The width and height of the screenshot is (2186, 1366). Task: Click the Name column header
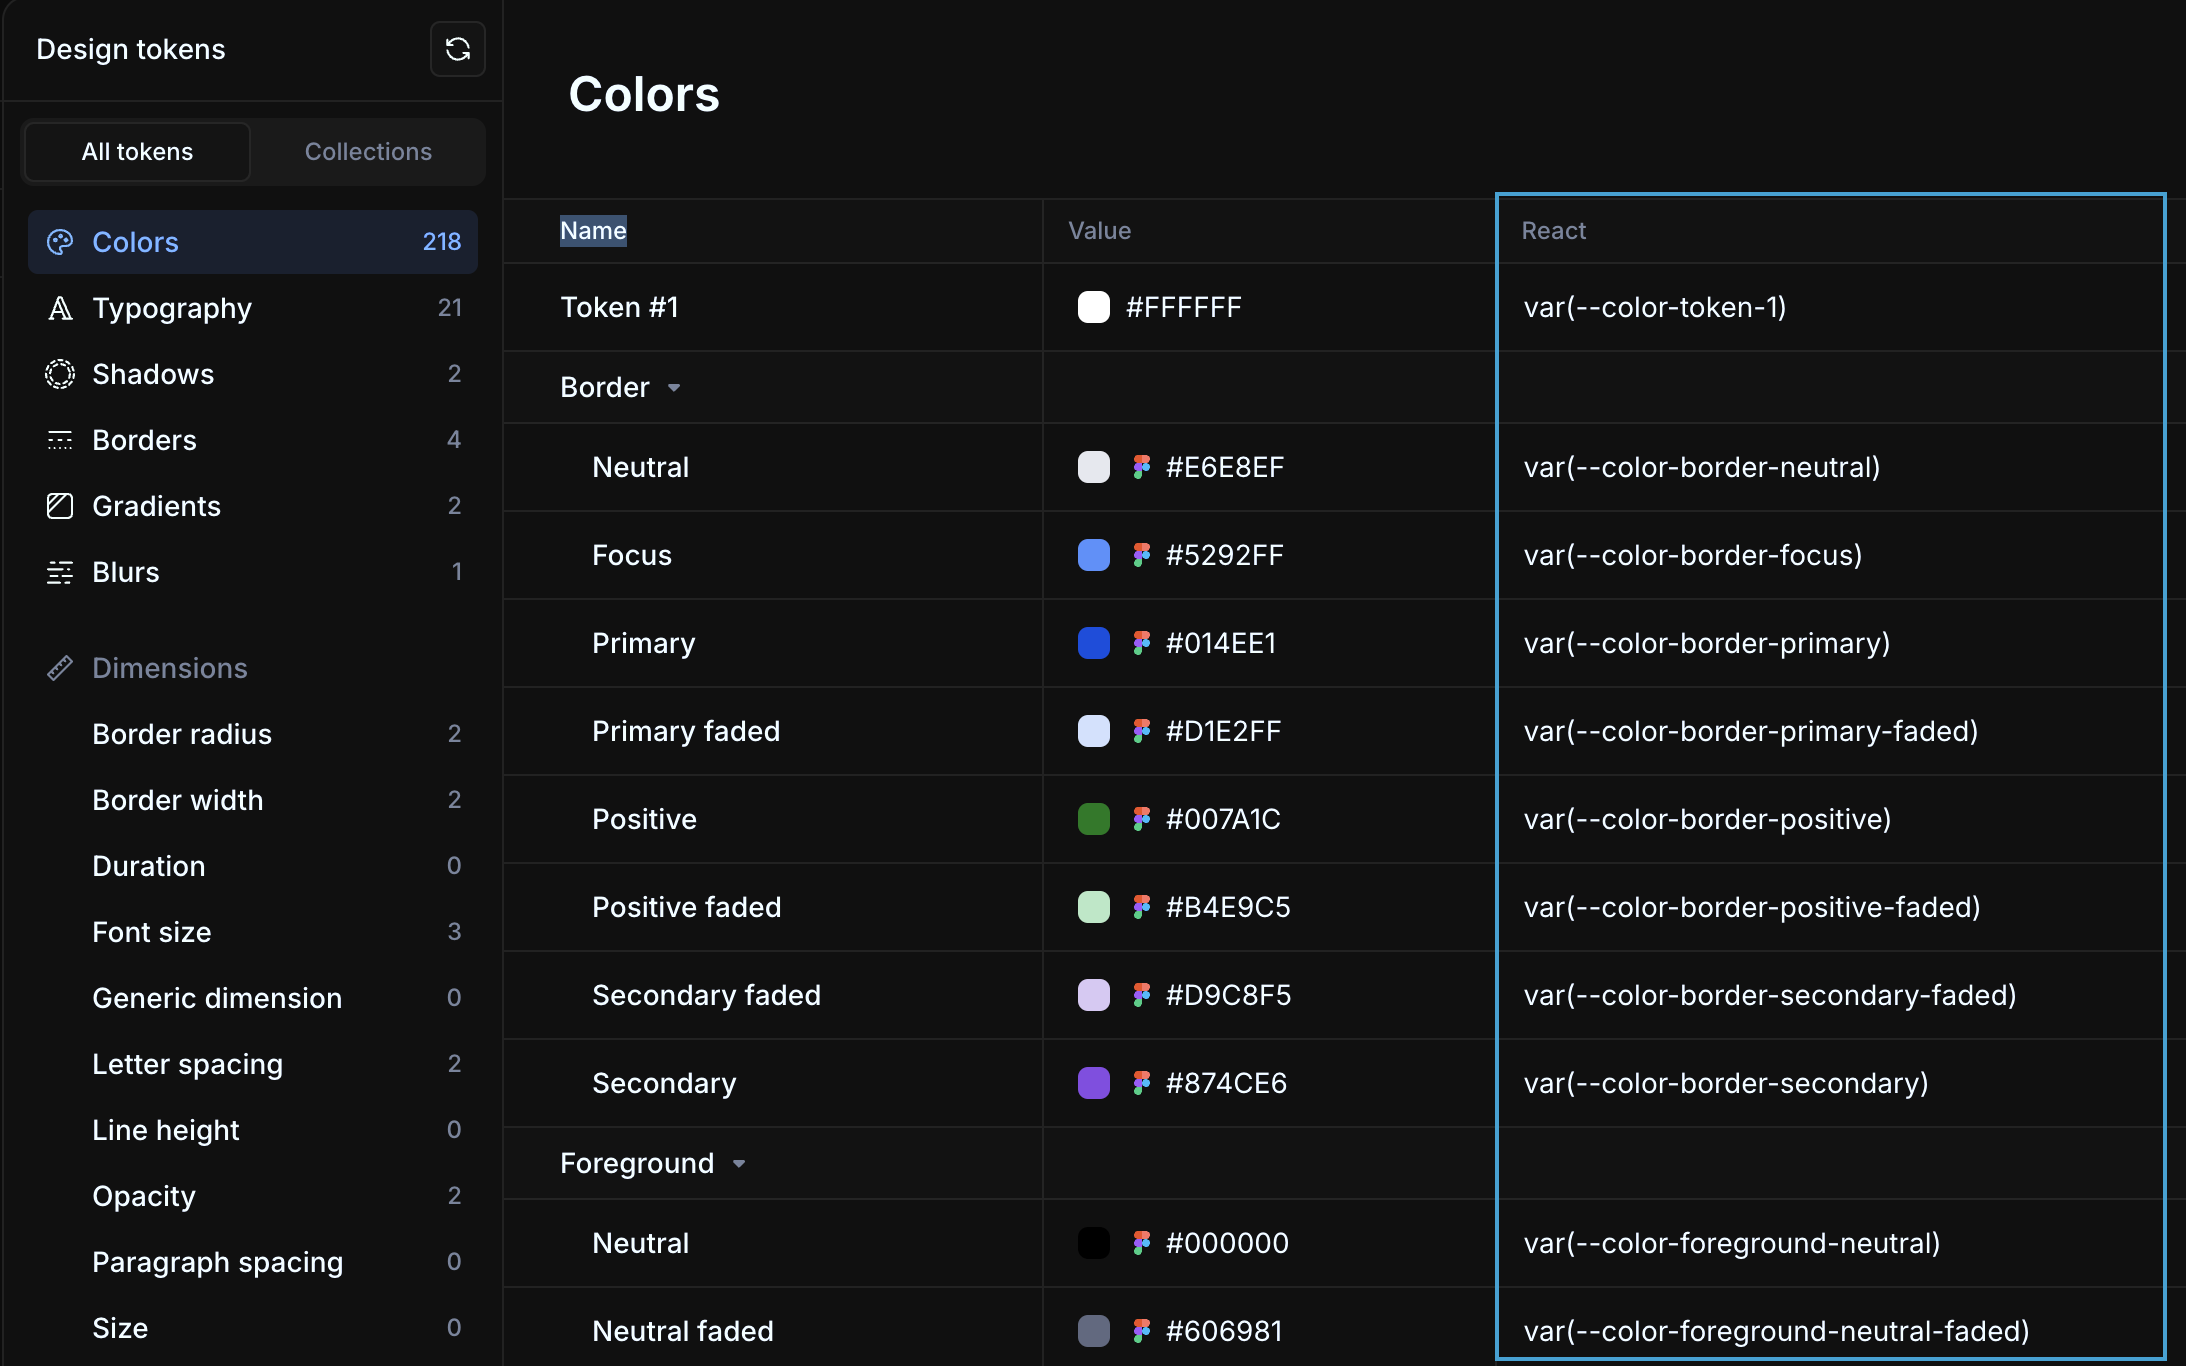(x=593, y=231)
